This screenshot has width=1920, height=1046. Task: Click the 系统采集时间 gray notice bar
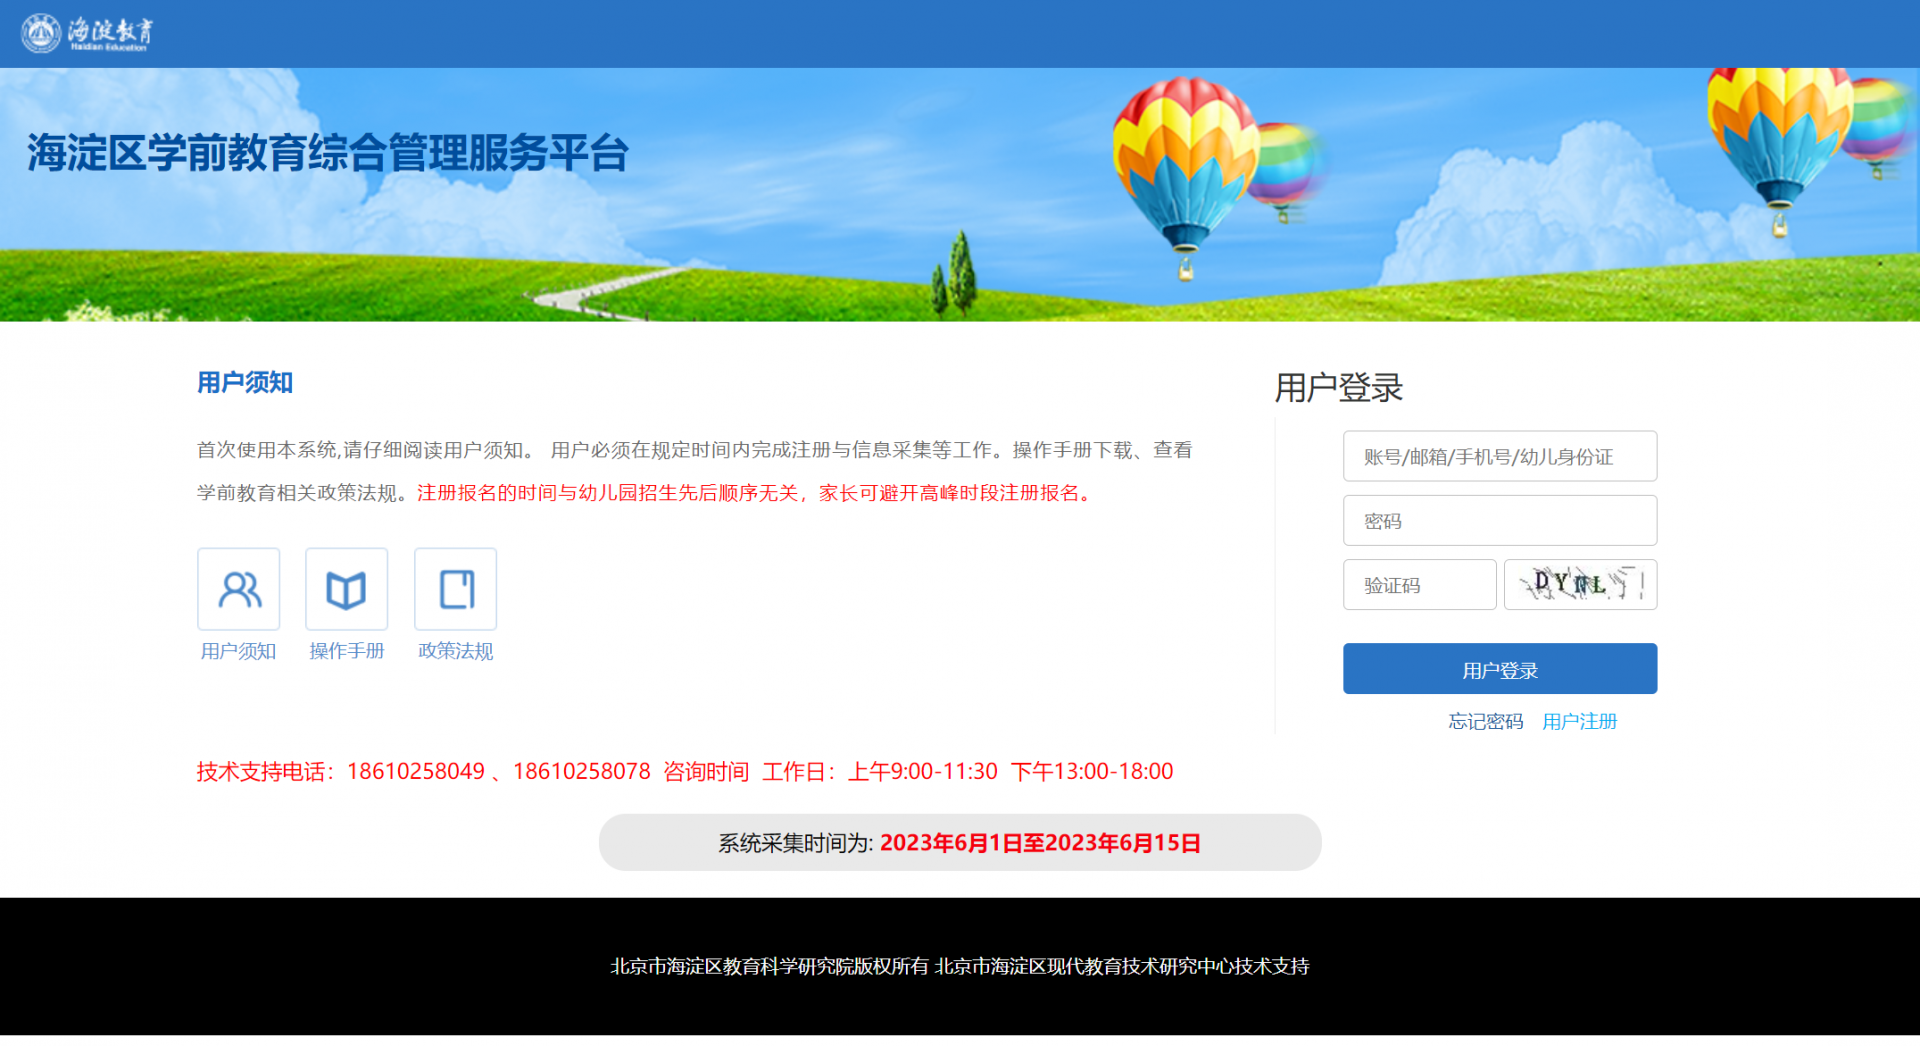coord(959,842)
